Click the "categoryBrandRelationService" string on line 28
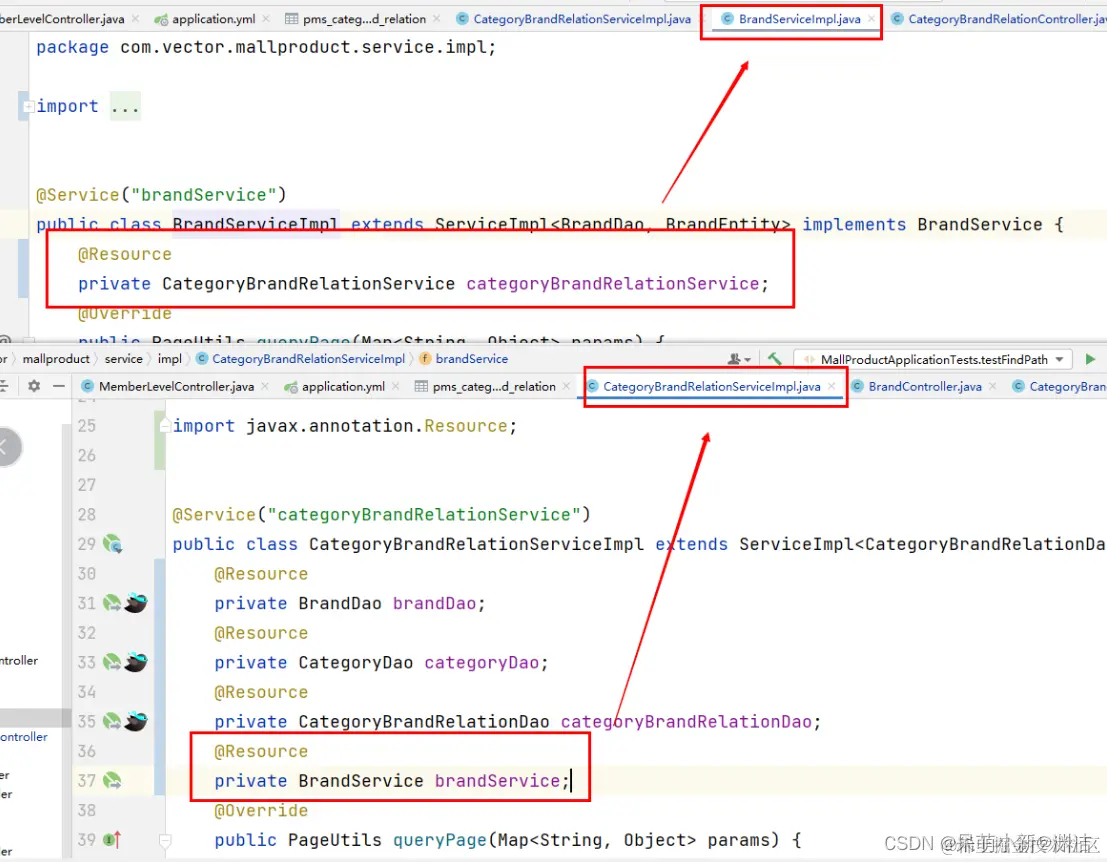 (424, 515)
